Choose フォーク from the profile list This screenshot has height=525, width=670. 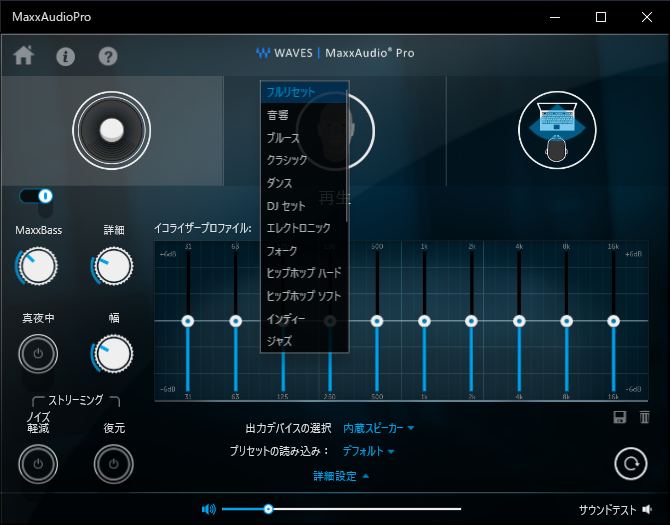pyautogui.click(x=303, y=251)
